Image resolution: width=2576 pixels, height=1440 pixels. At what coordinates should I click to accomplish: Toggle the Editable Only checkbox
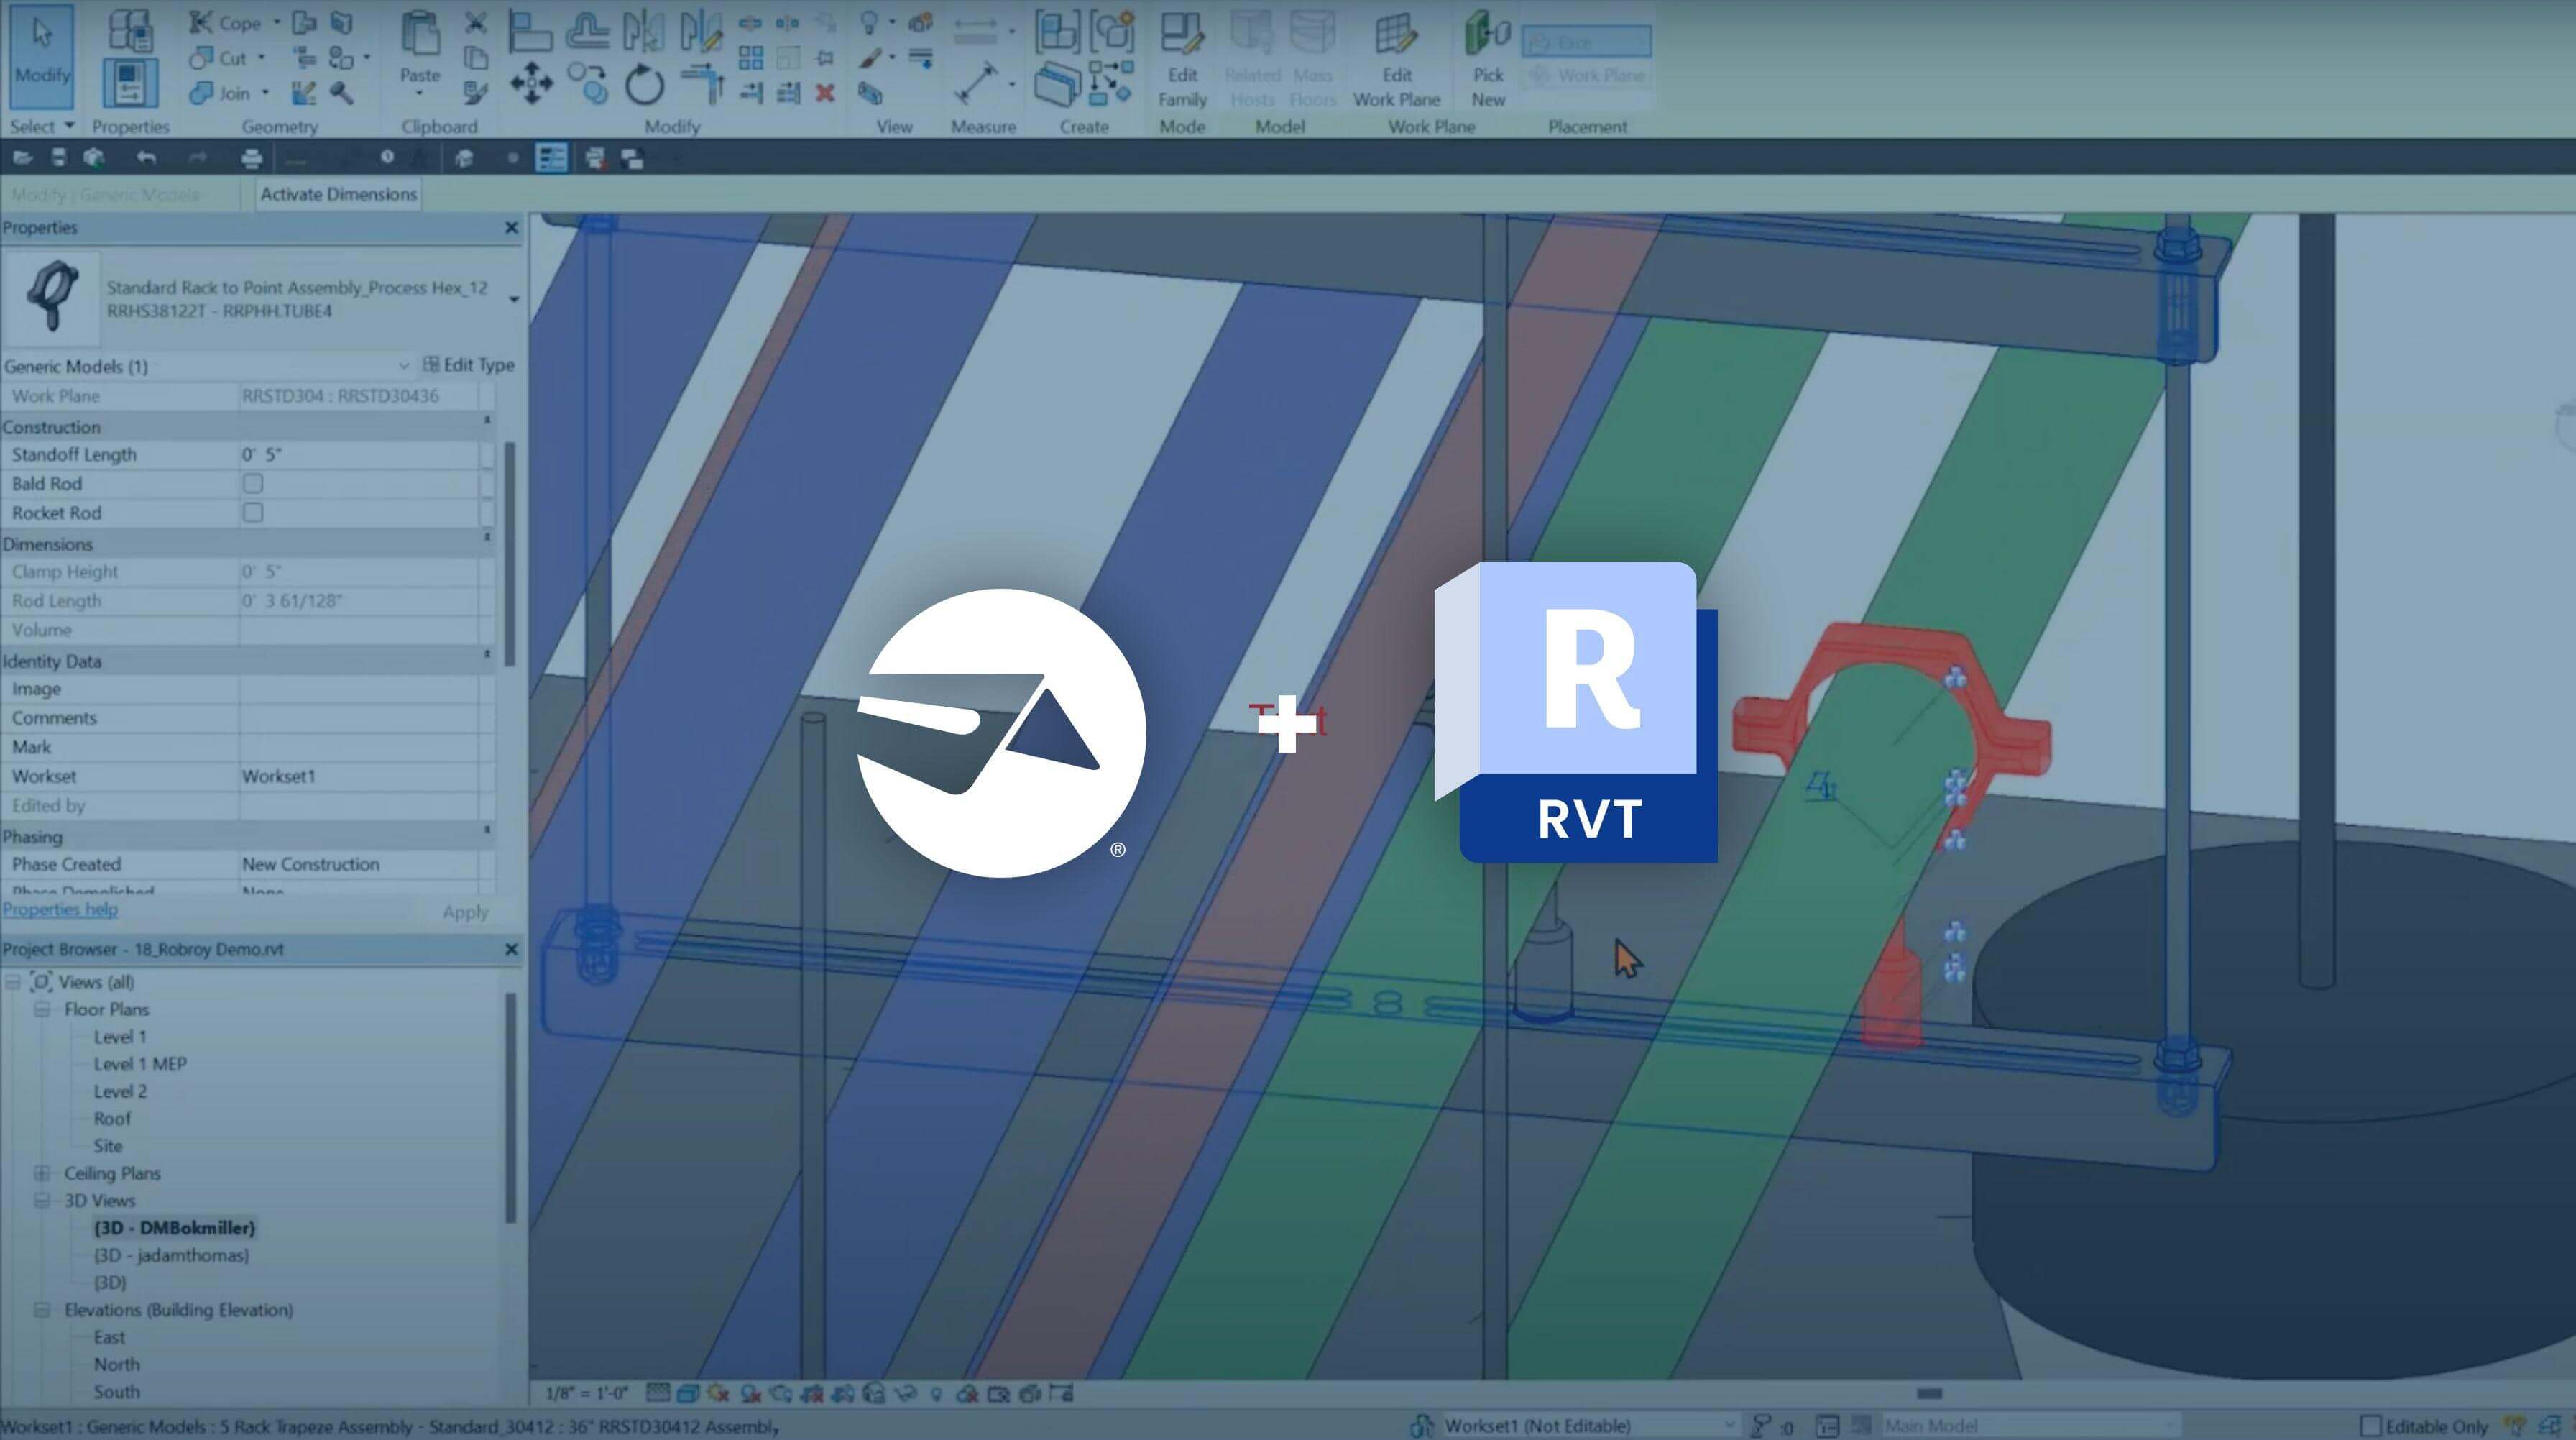[2370, 1426]
